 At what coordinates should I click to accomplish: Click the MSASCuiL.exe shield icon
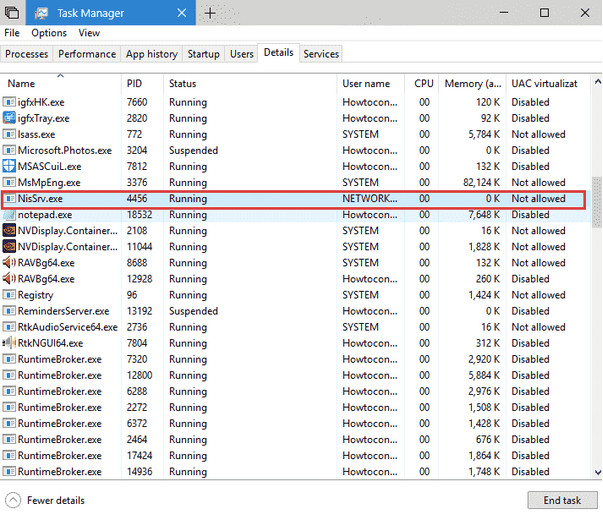coord(9,166)
